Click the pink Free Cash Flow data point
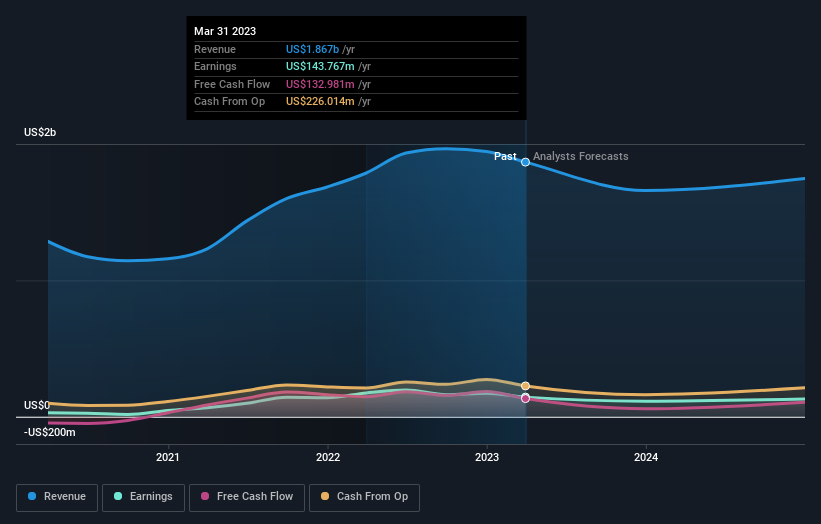 pyautogui.click(x=525, y=398)
